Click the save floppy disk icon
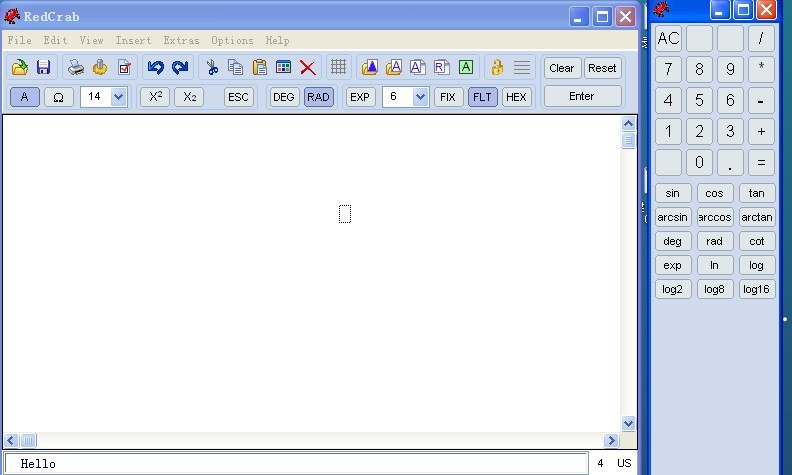Screen dimensions: 792x475 click(x=43, y=68)
